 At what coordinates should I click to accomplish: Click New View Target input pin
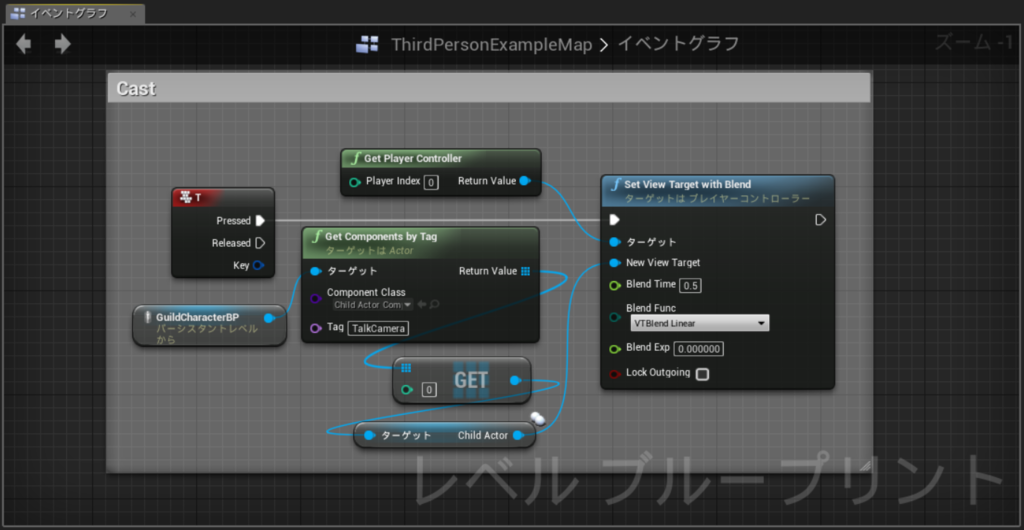[x=615, y=263]
